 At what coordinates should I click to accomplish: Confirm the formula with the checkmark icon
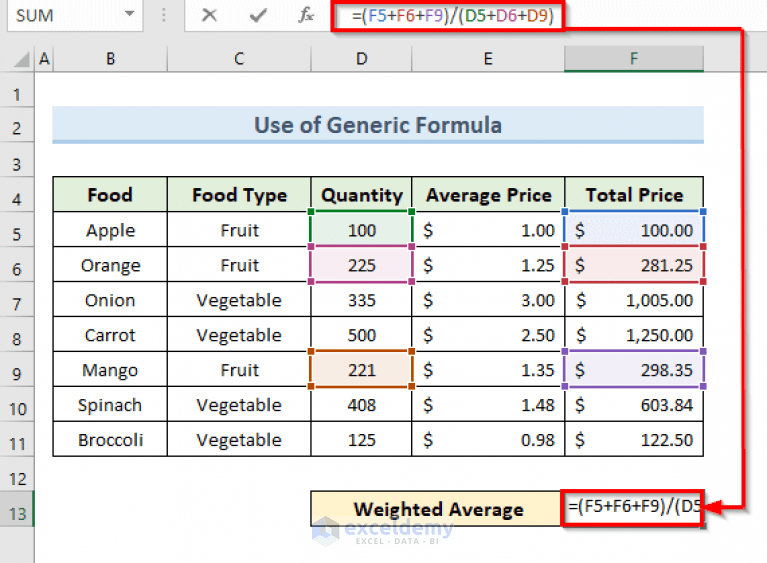(258, 15)
